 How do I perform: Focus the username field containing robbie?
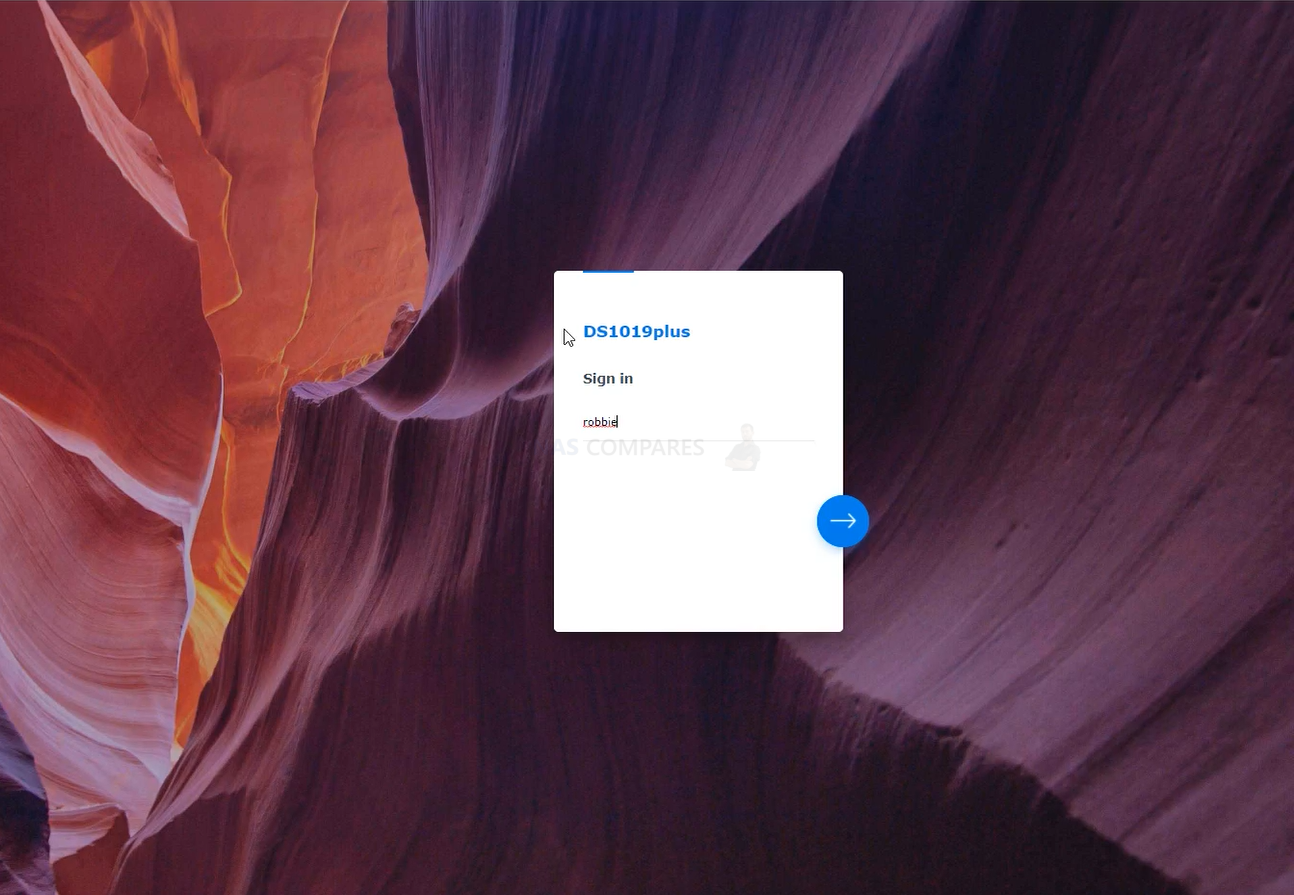[x=698, y=422]
